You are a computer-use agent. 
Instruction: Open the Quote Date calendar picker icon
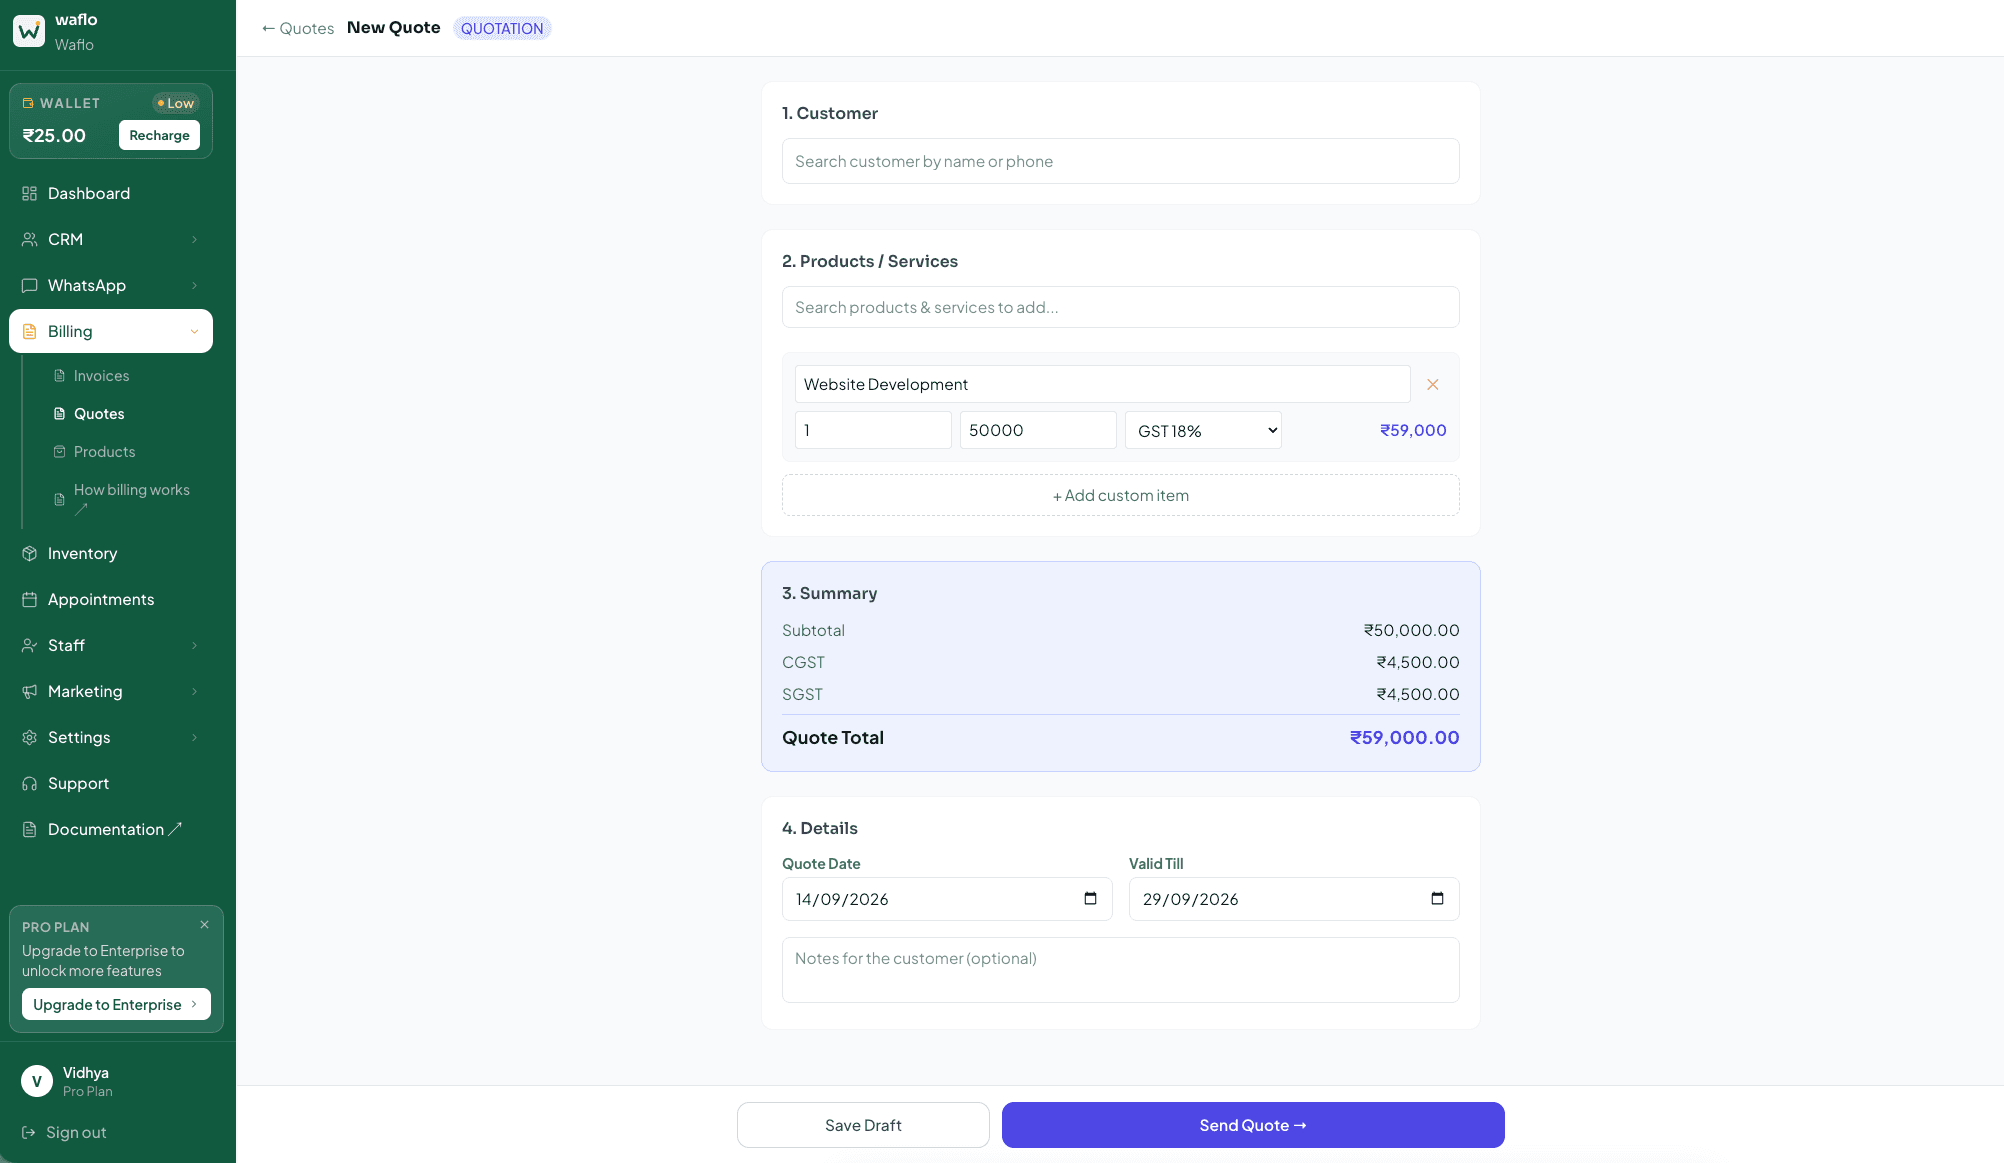pos(1090,898)
